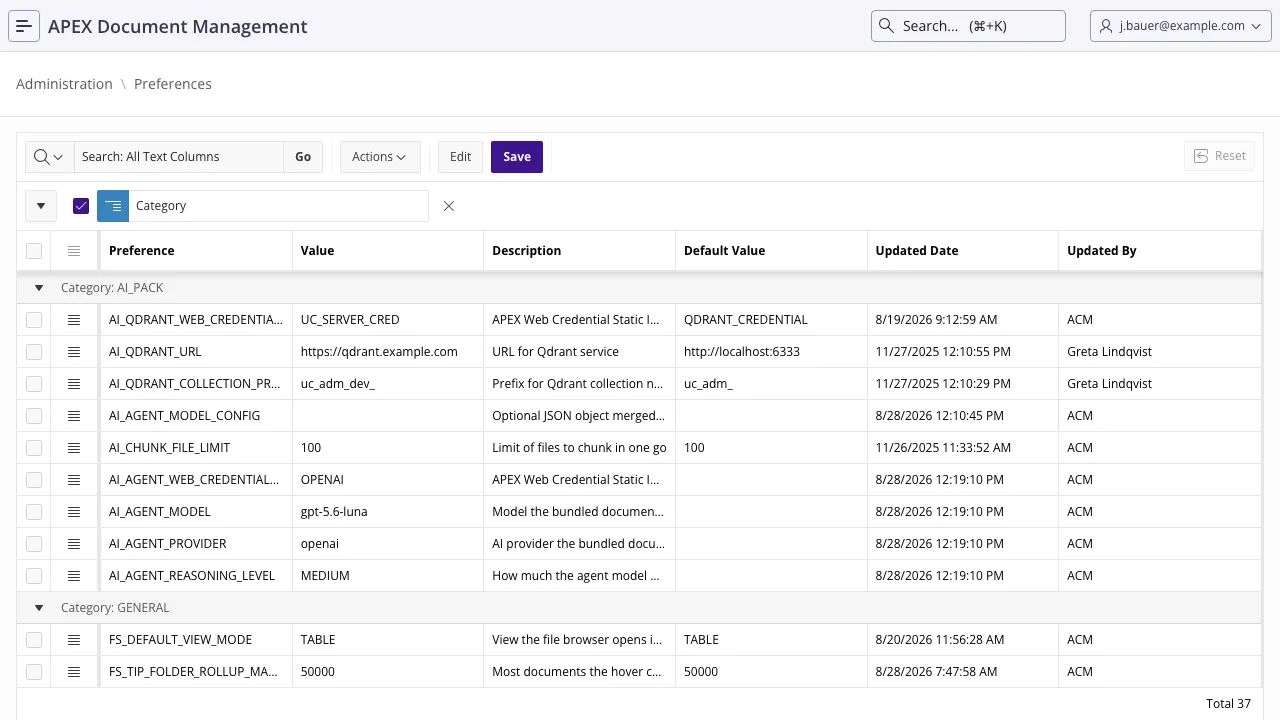Open the Actions dropdown menu
Screen dimensions: 1280x720
tap(379, 157)
